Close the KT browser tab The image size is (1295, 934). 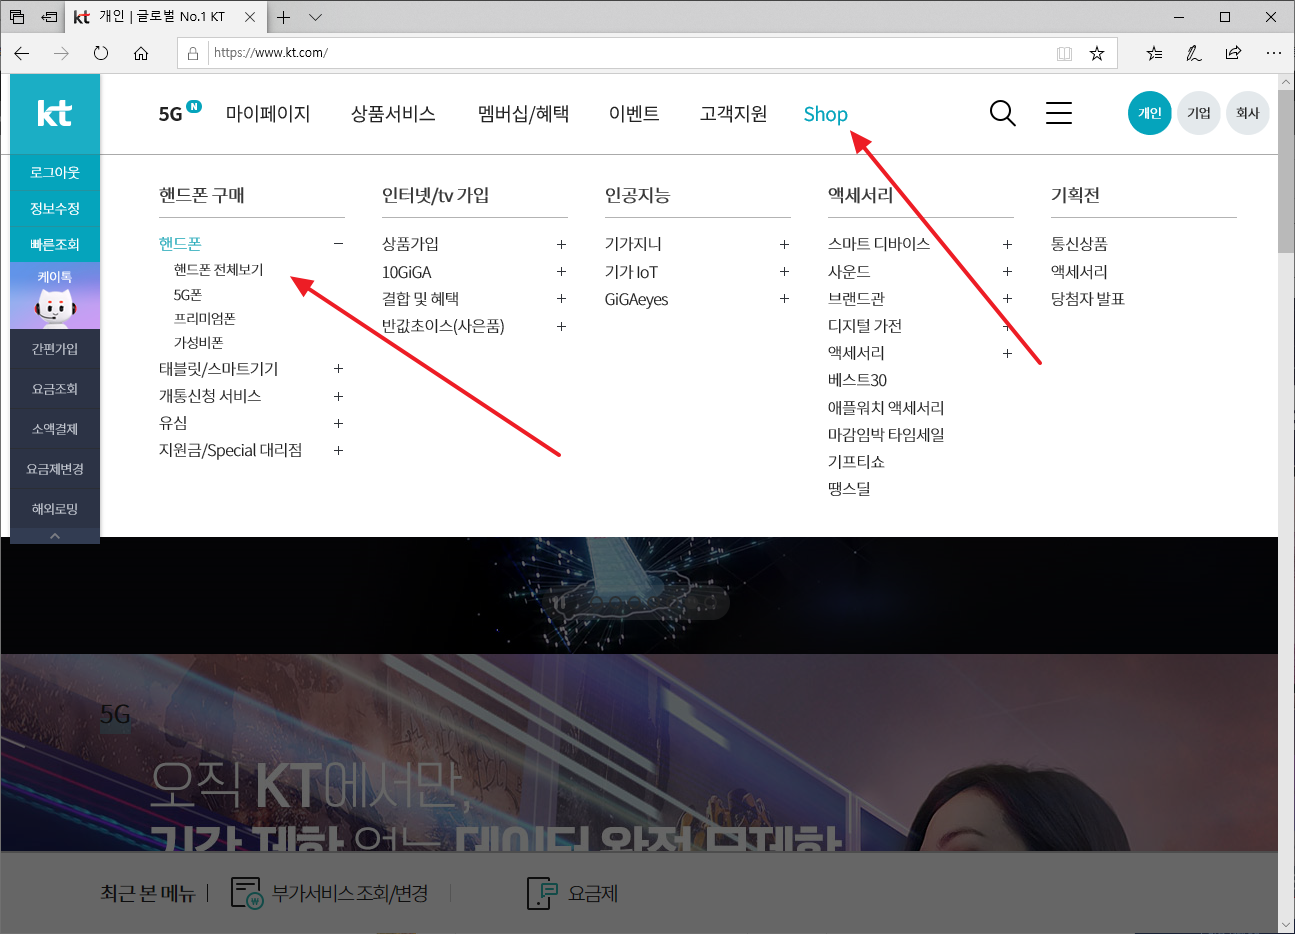click(x=250, y=17)
